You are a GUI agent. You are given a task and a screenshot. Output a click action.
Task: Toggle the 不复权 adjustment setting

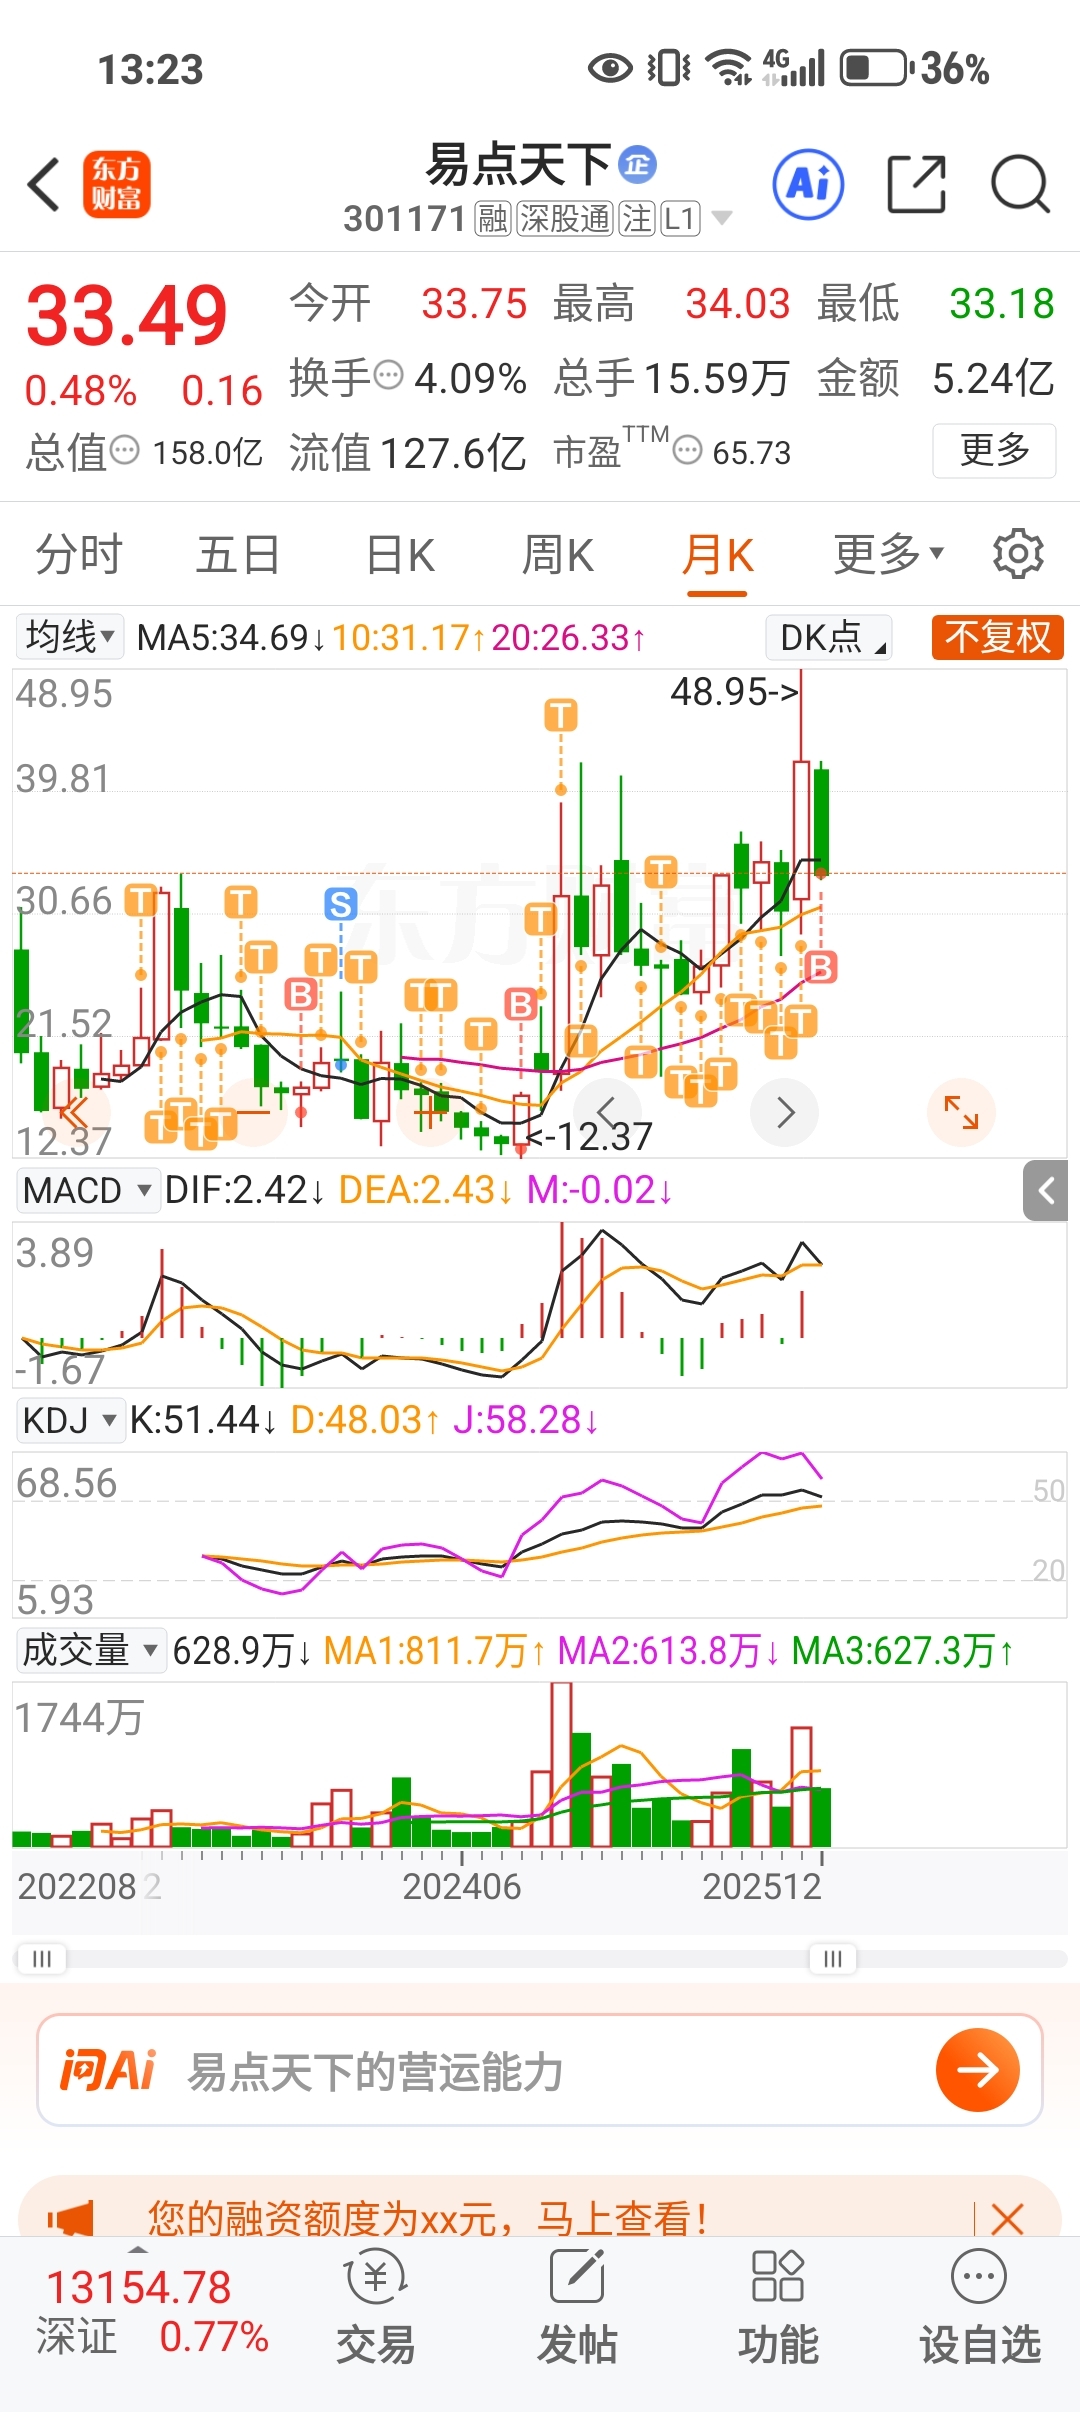[x=997, y=637]
